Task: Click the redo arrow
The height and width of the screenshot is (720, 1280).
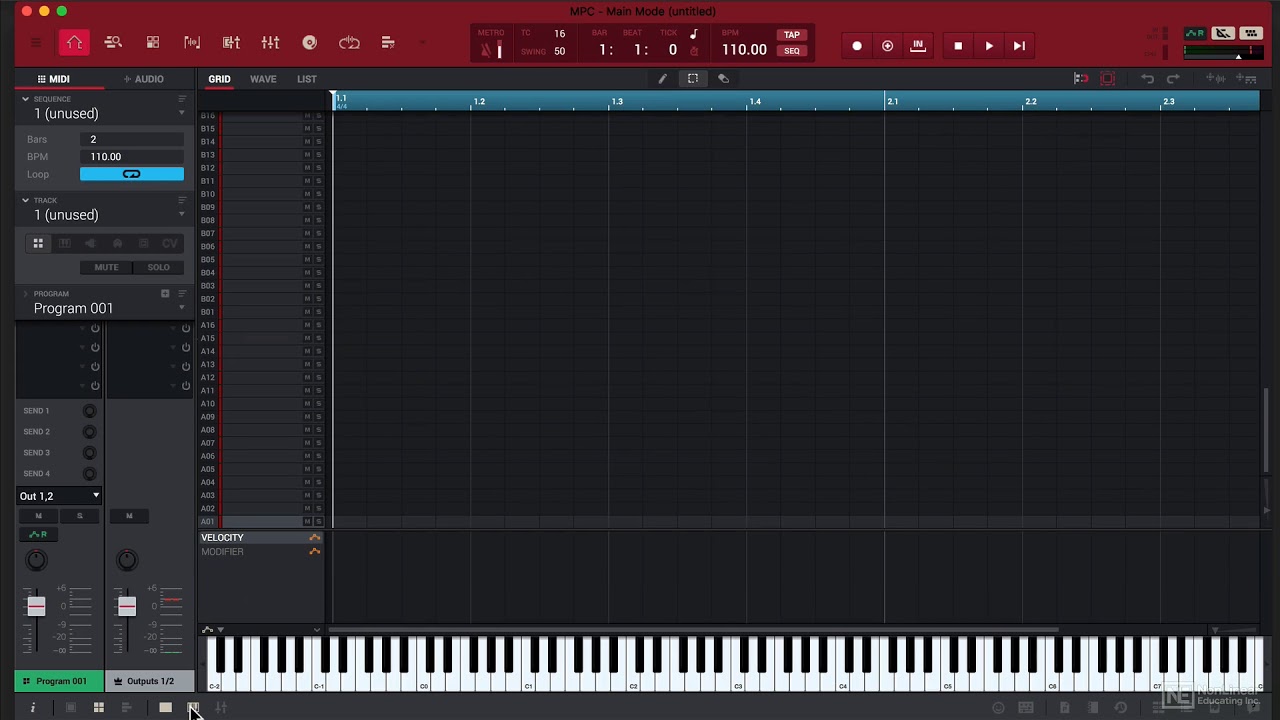Action: [x=1173, y=79]
